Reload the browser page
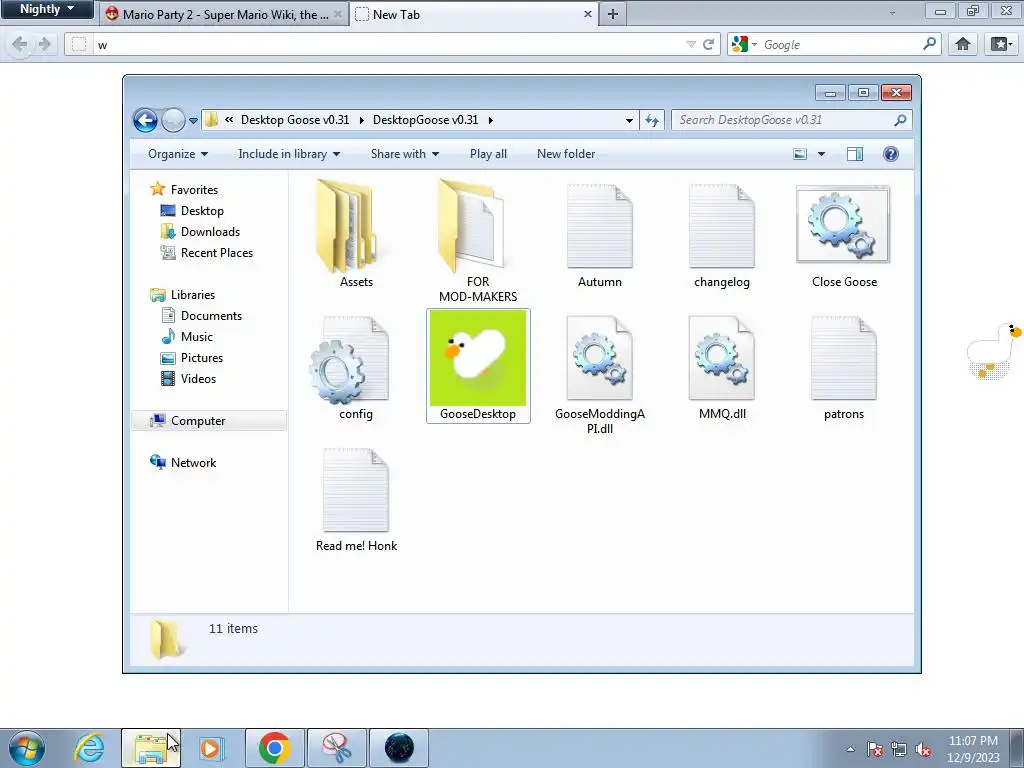1024x768 pixels. click(709, 44)
